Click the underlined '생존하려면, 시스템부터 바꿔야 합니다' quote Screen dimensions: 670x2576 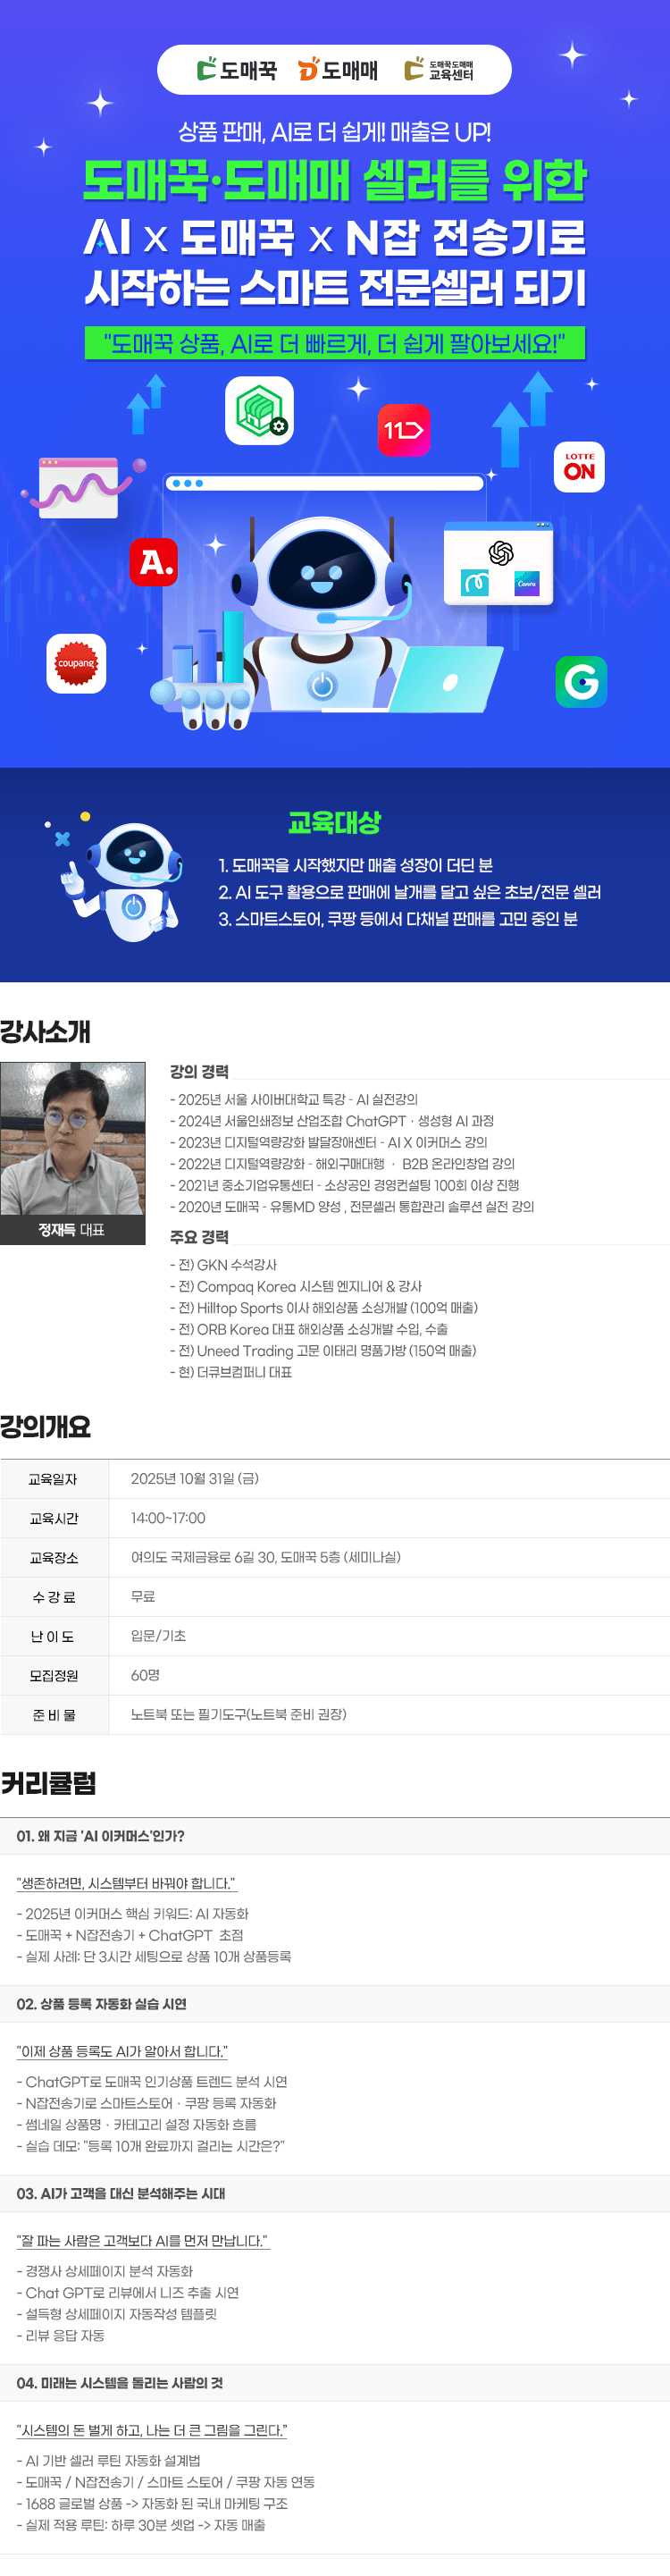[126, 1883]
